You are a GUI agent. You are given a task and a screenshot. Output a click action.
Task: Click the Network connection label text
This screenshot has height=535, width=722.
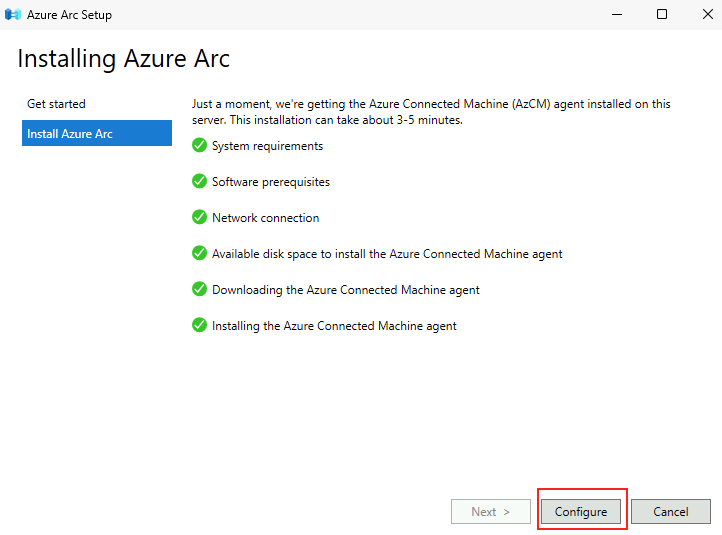pyautogui.click(x=265, y=218)
